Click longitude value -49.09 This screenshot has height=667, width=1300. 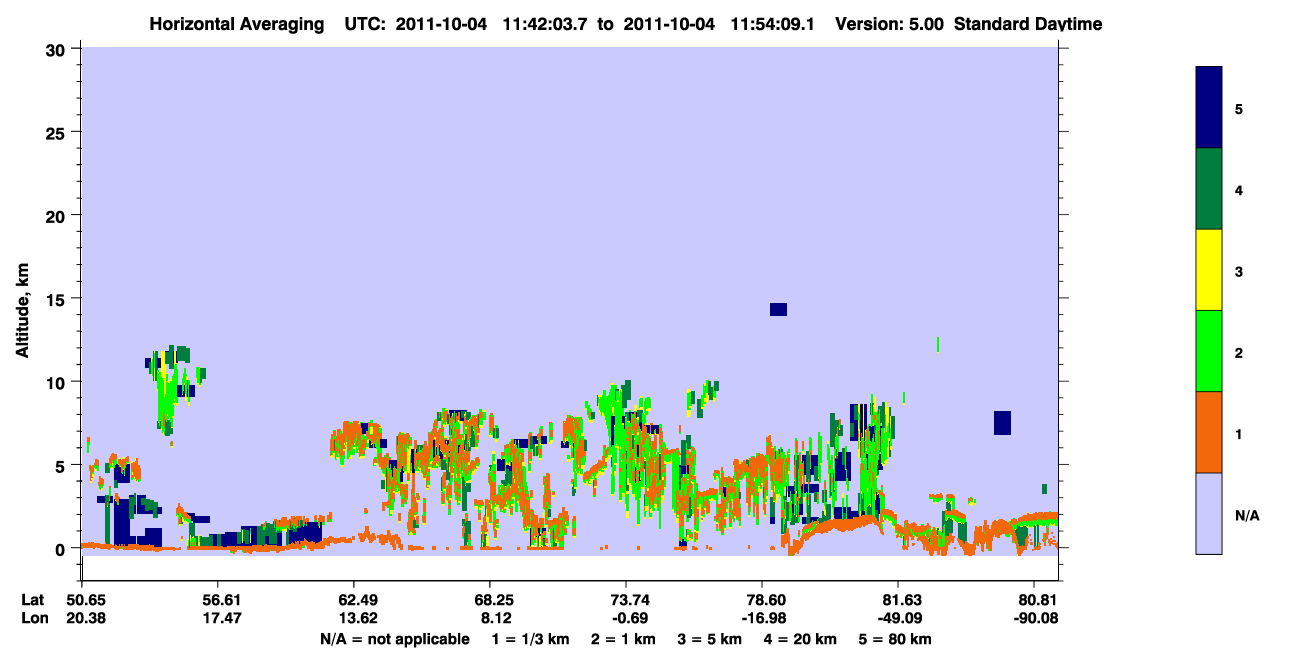899,618
